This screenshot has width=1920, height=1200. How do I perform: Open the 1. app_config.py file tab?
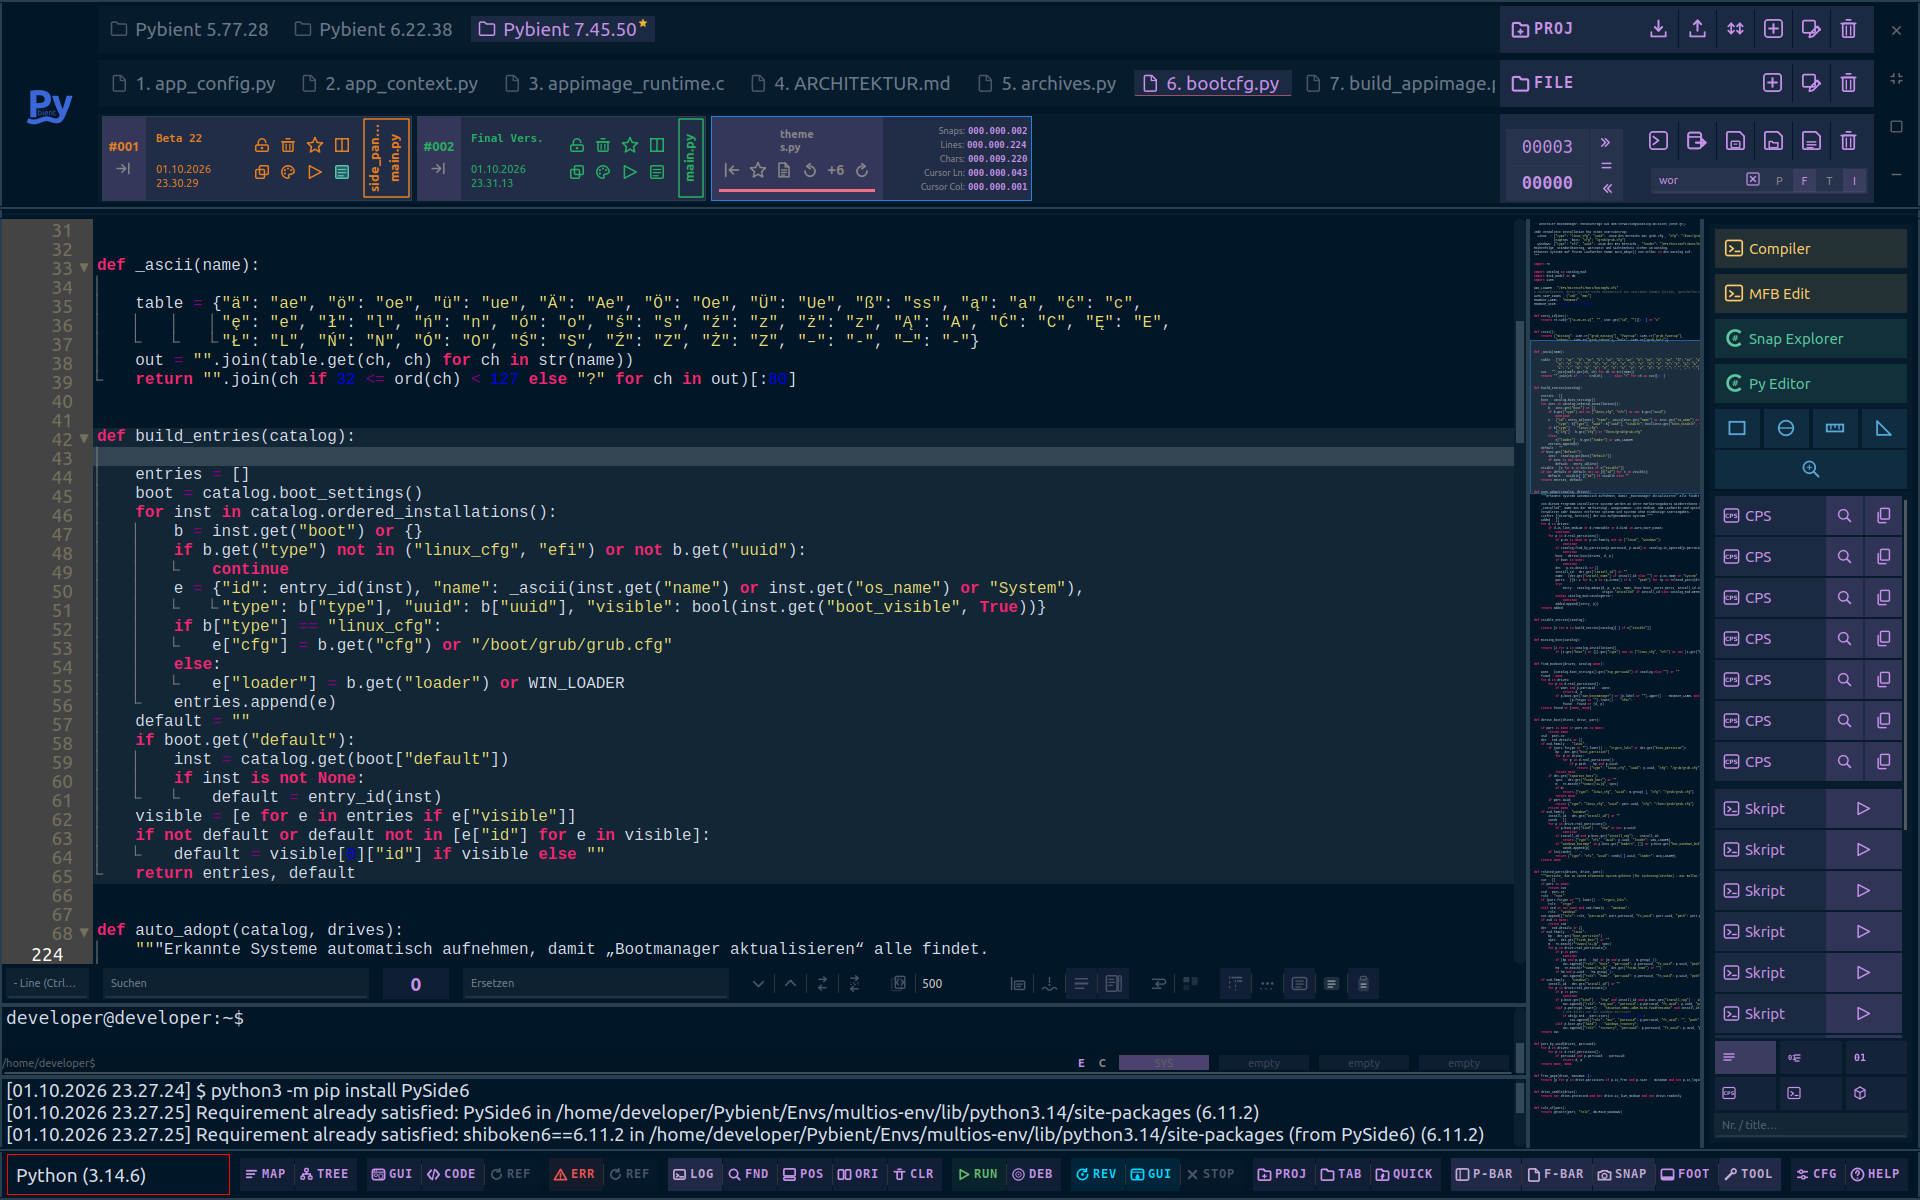(x=194, y=84)
